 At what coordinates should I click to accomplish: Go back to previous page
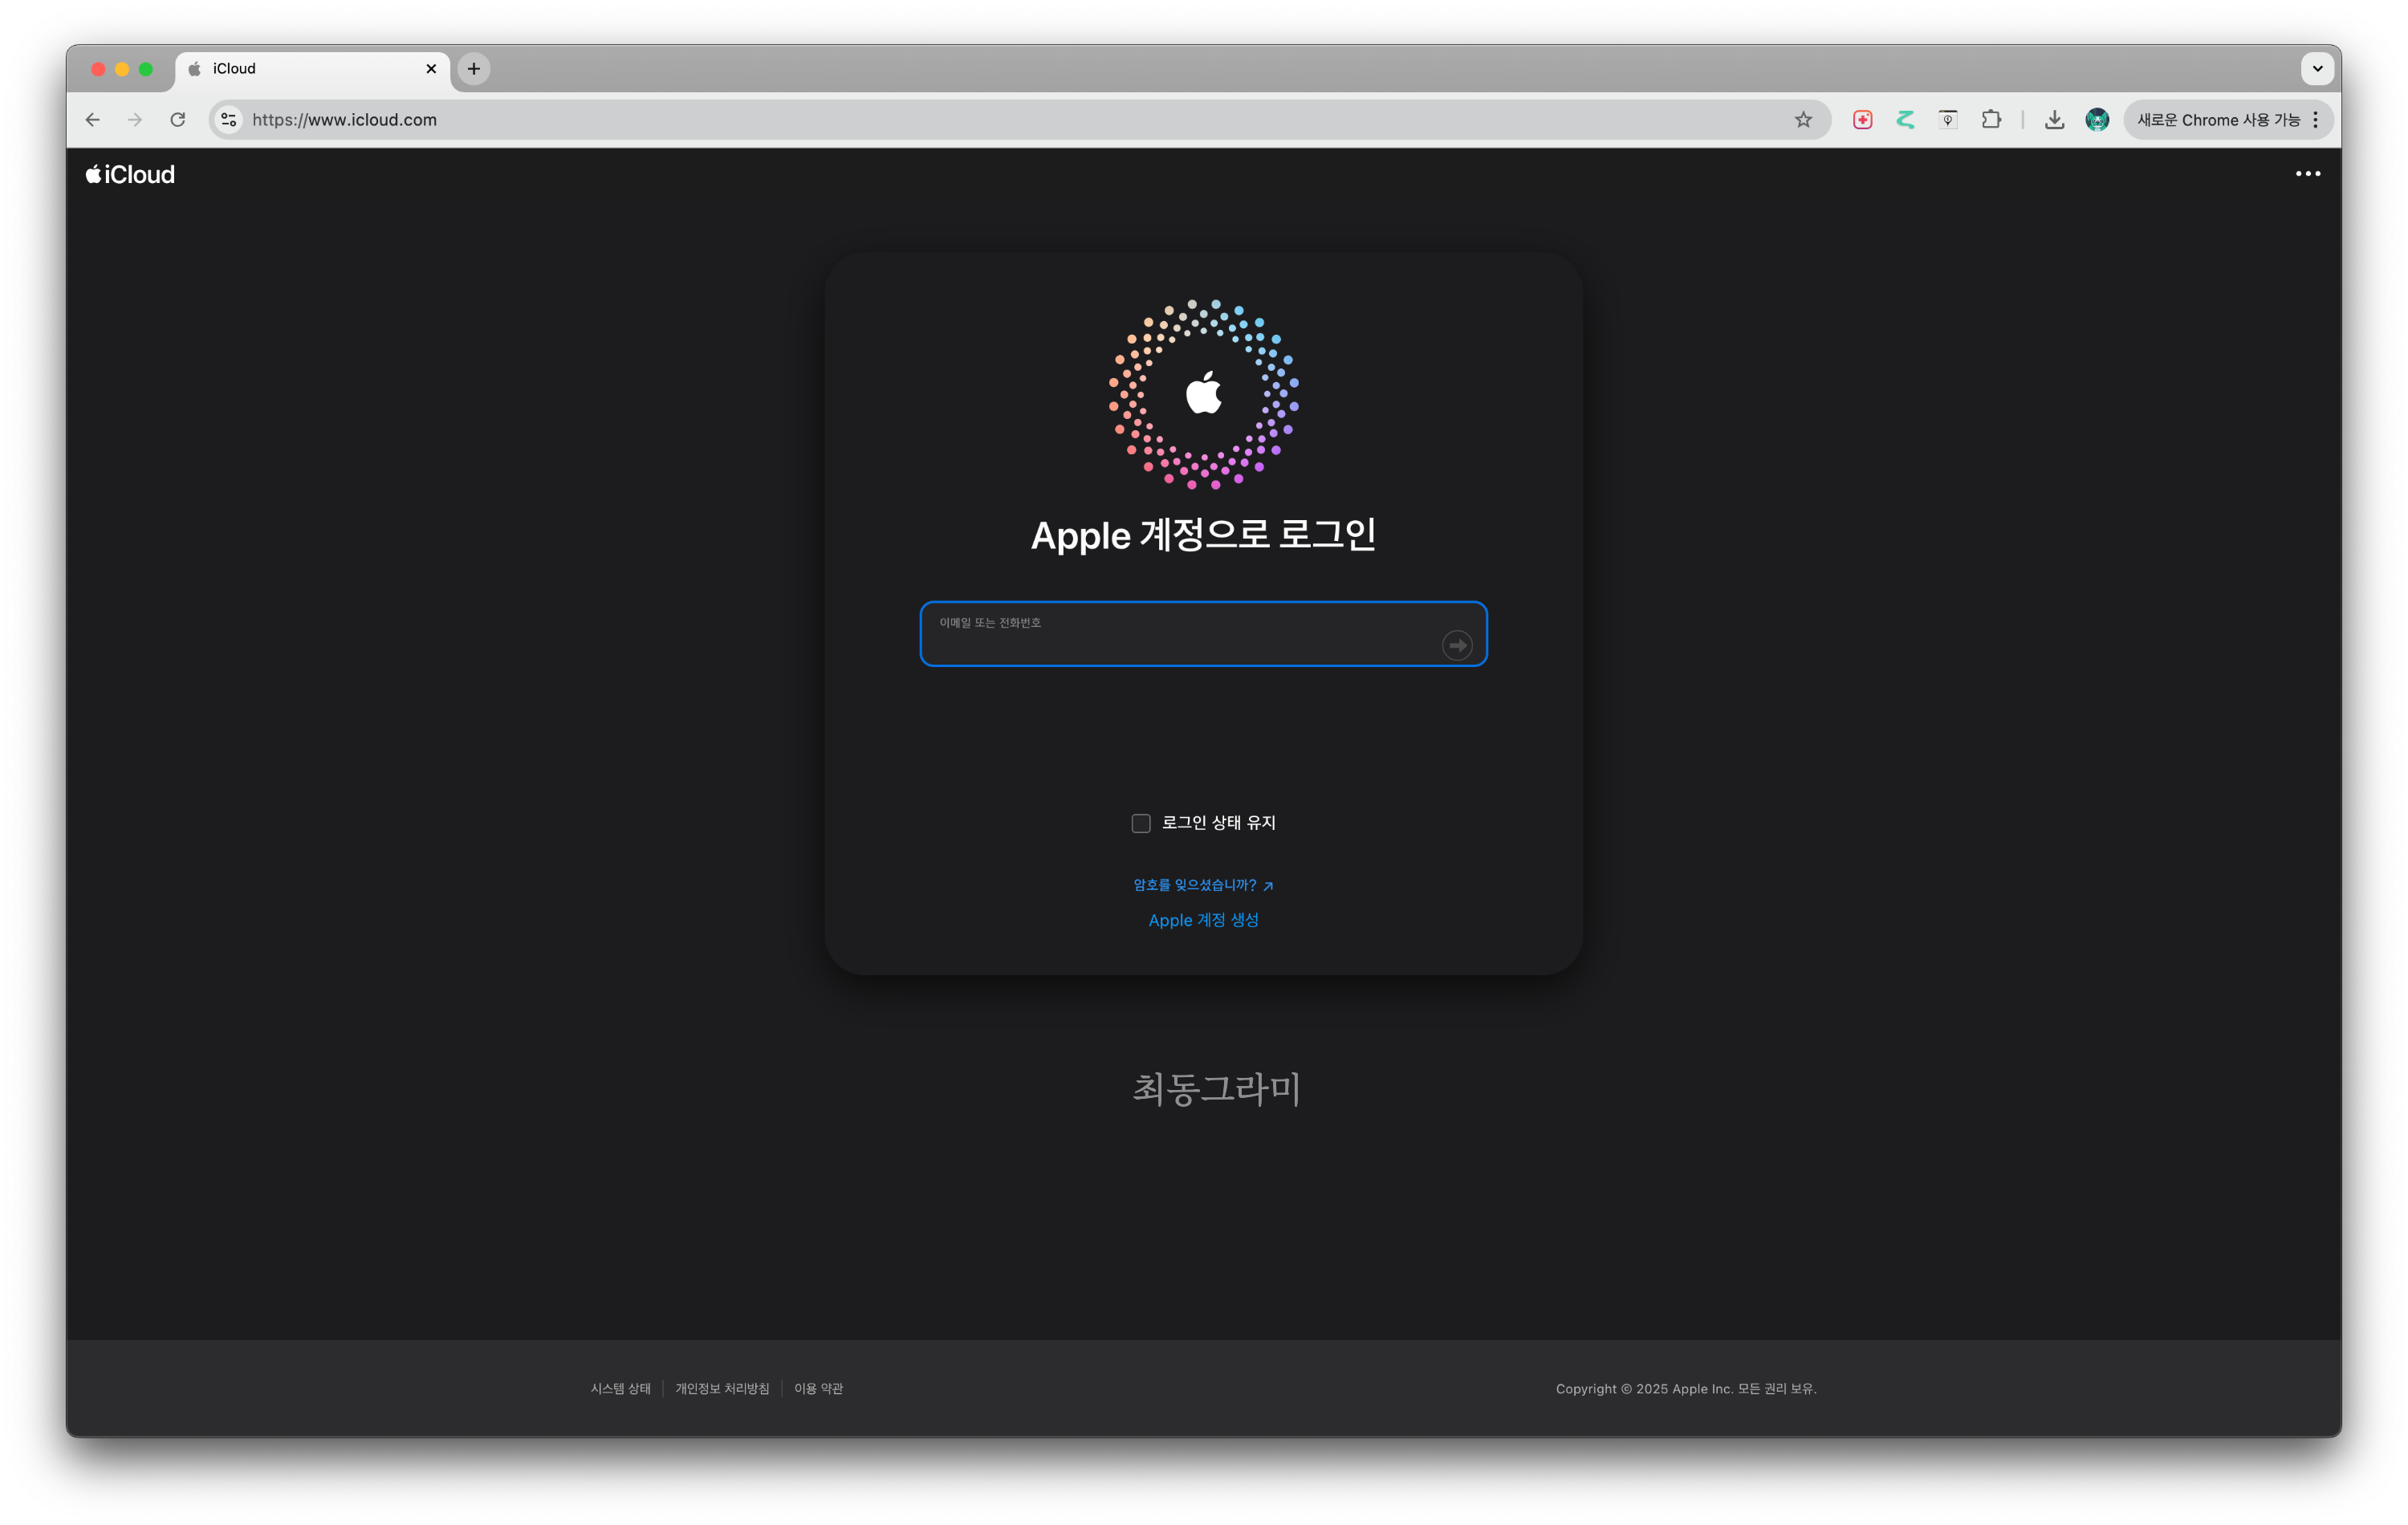point(93,120)
